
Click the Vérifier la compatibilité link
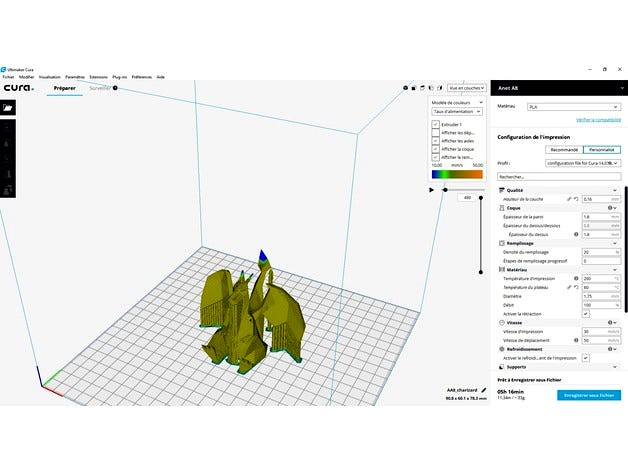[599, 120]
